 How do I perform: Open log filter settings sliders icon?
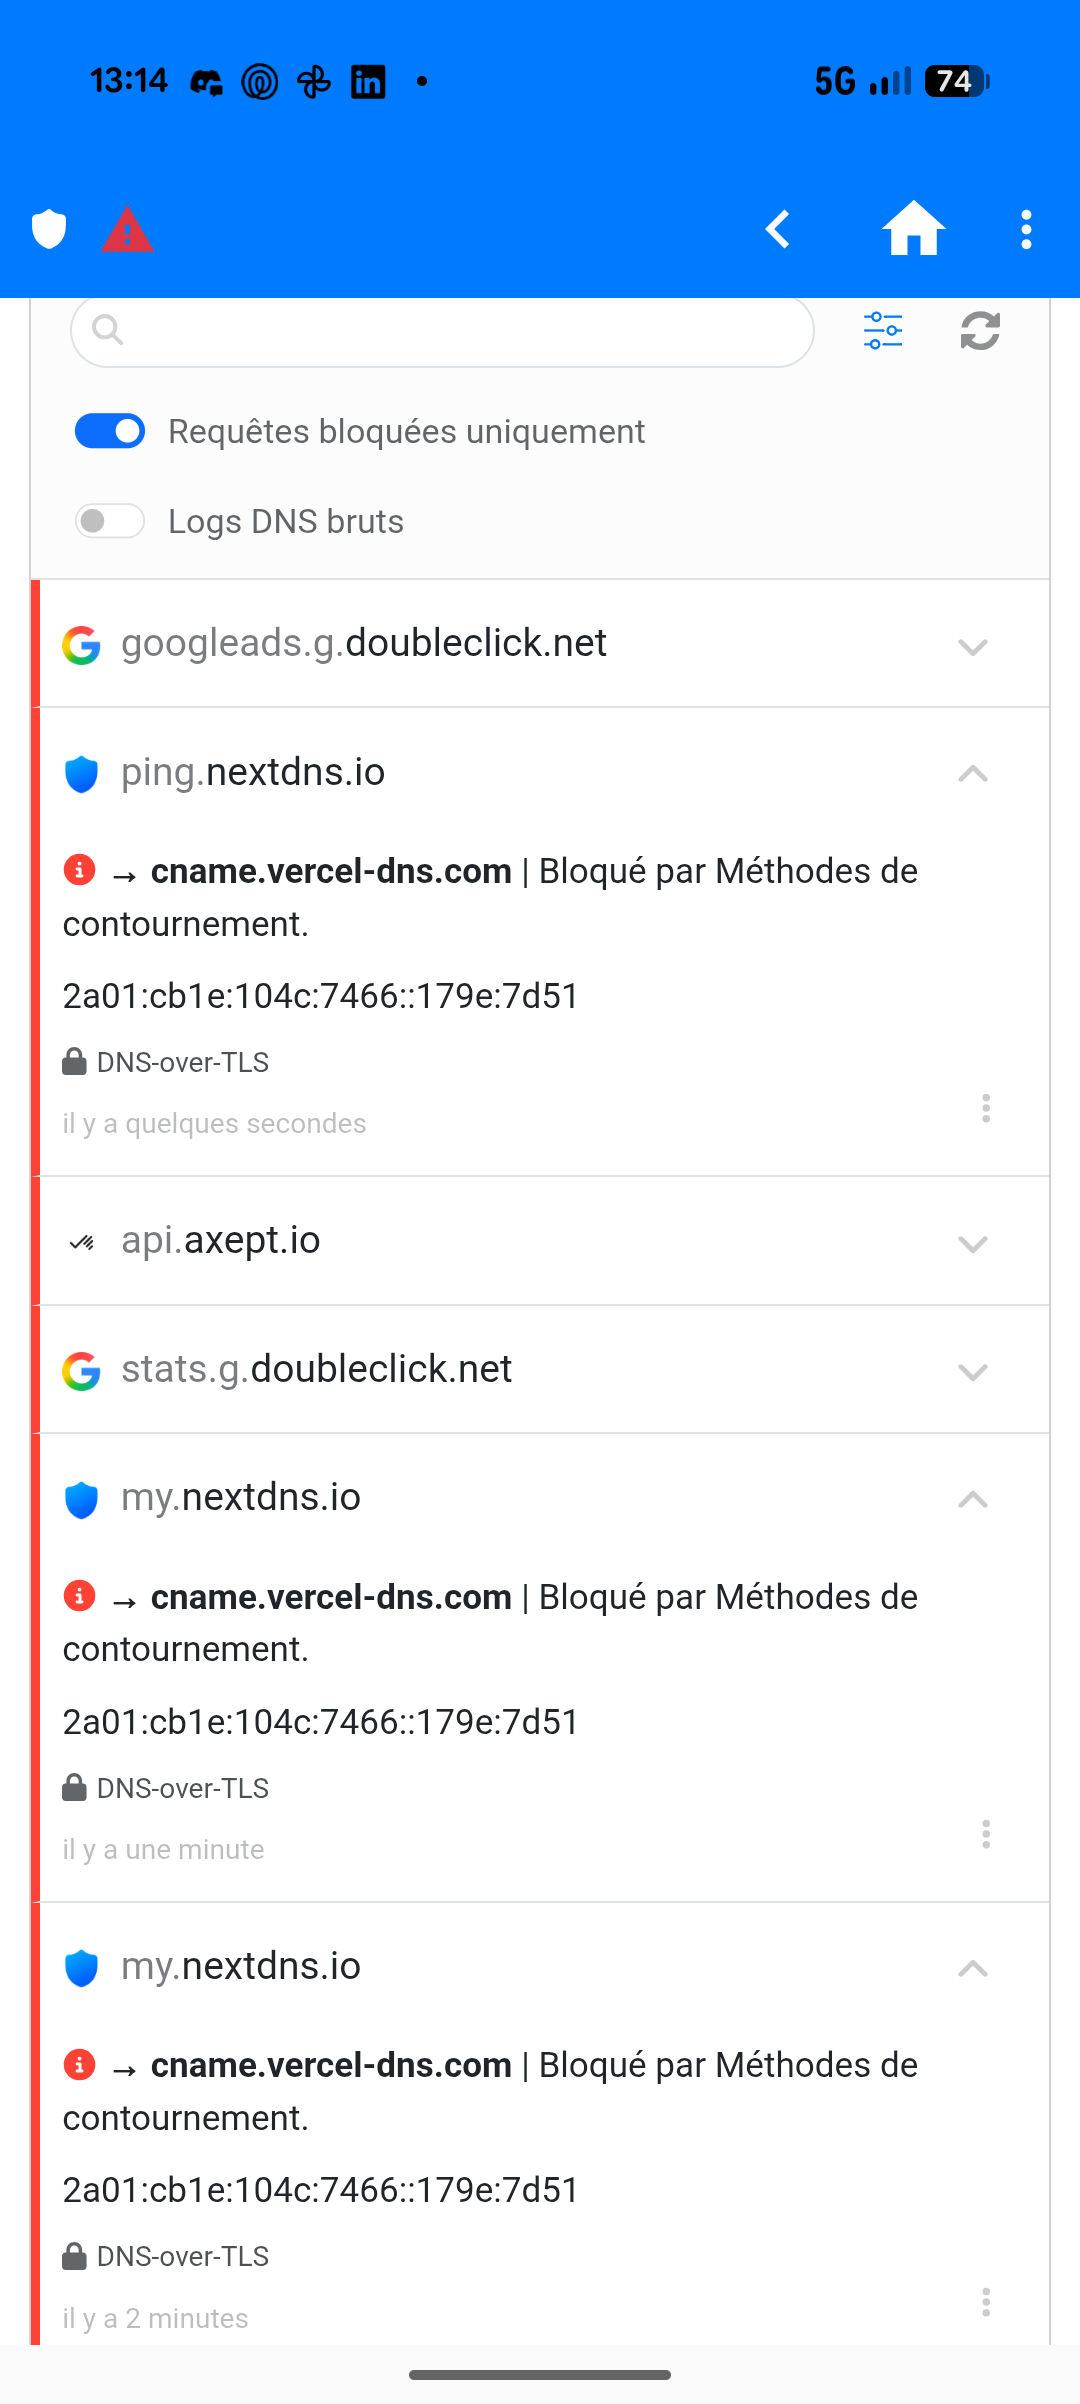883,330
